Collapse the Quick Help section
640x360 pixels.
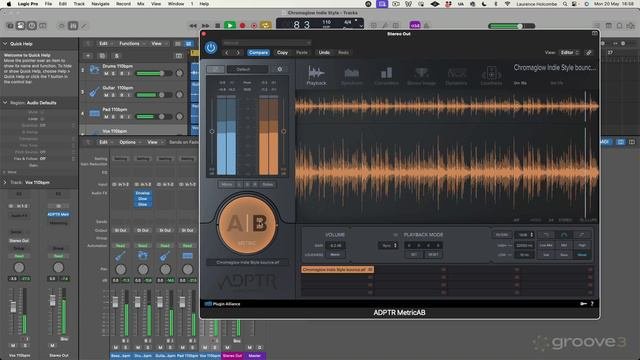[x=5, y=43]
